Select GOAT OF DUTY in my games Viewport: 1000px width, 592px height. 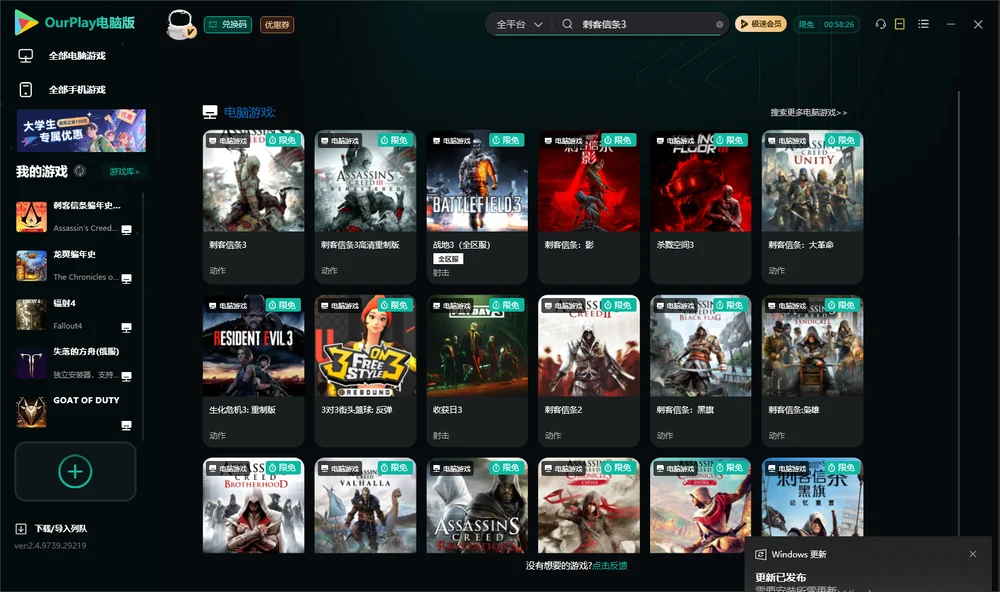[x=75, y=412]
